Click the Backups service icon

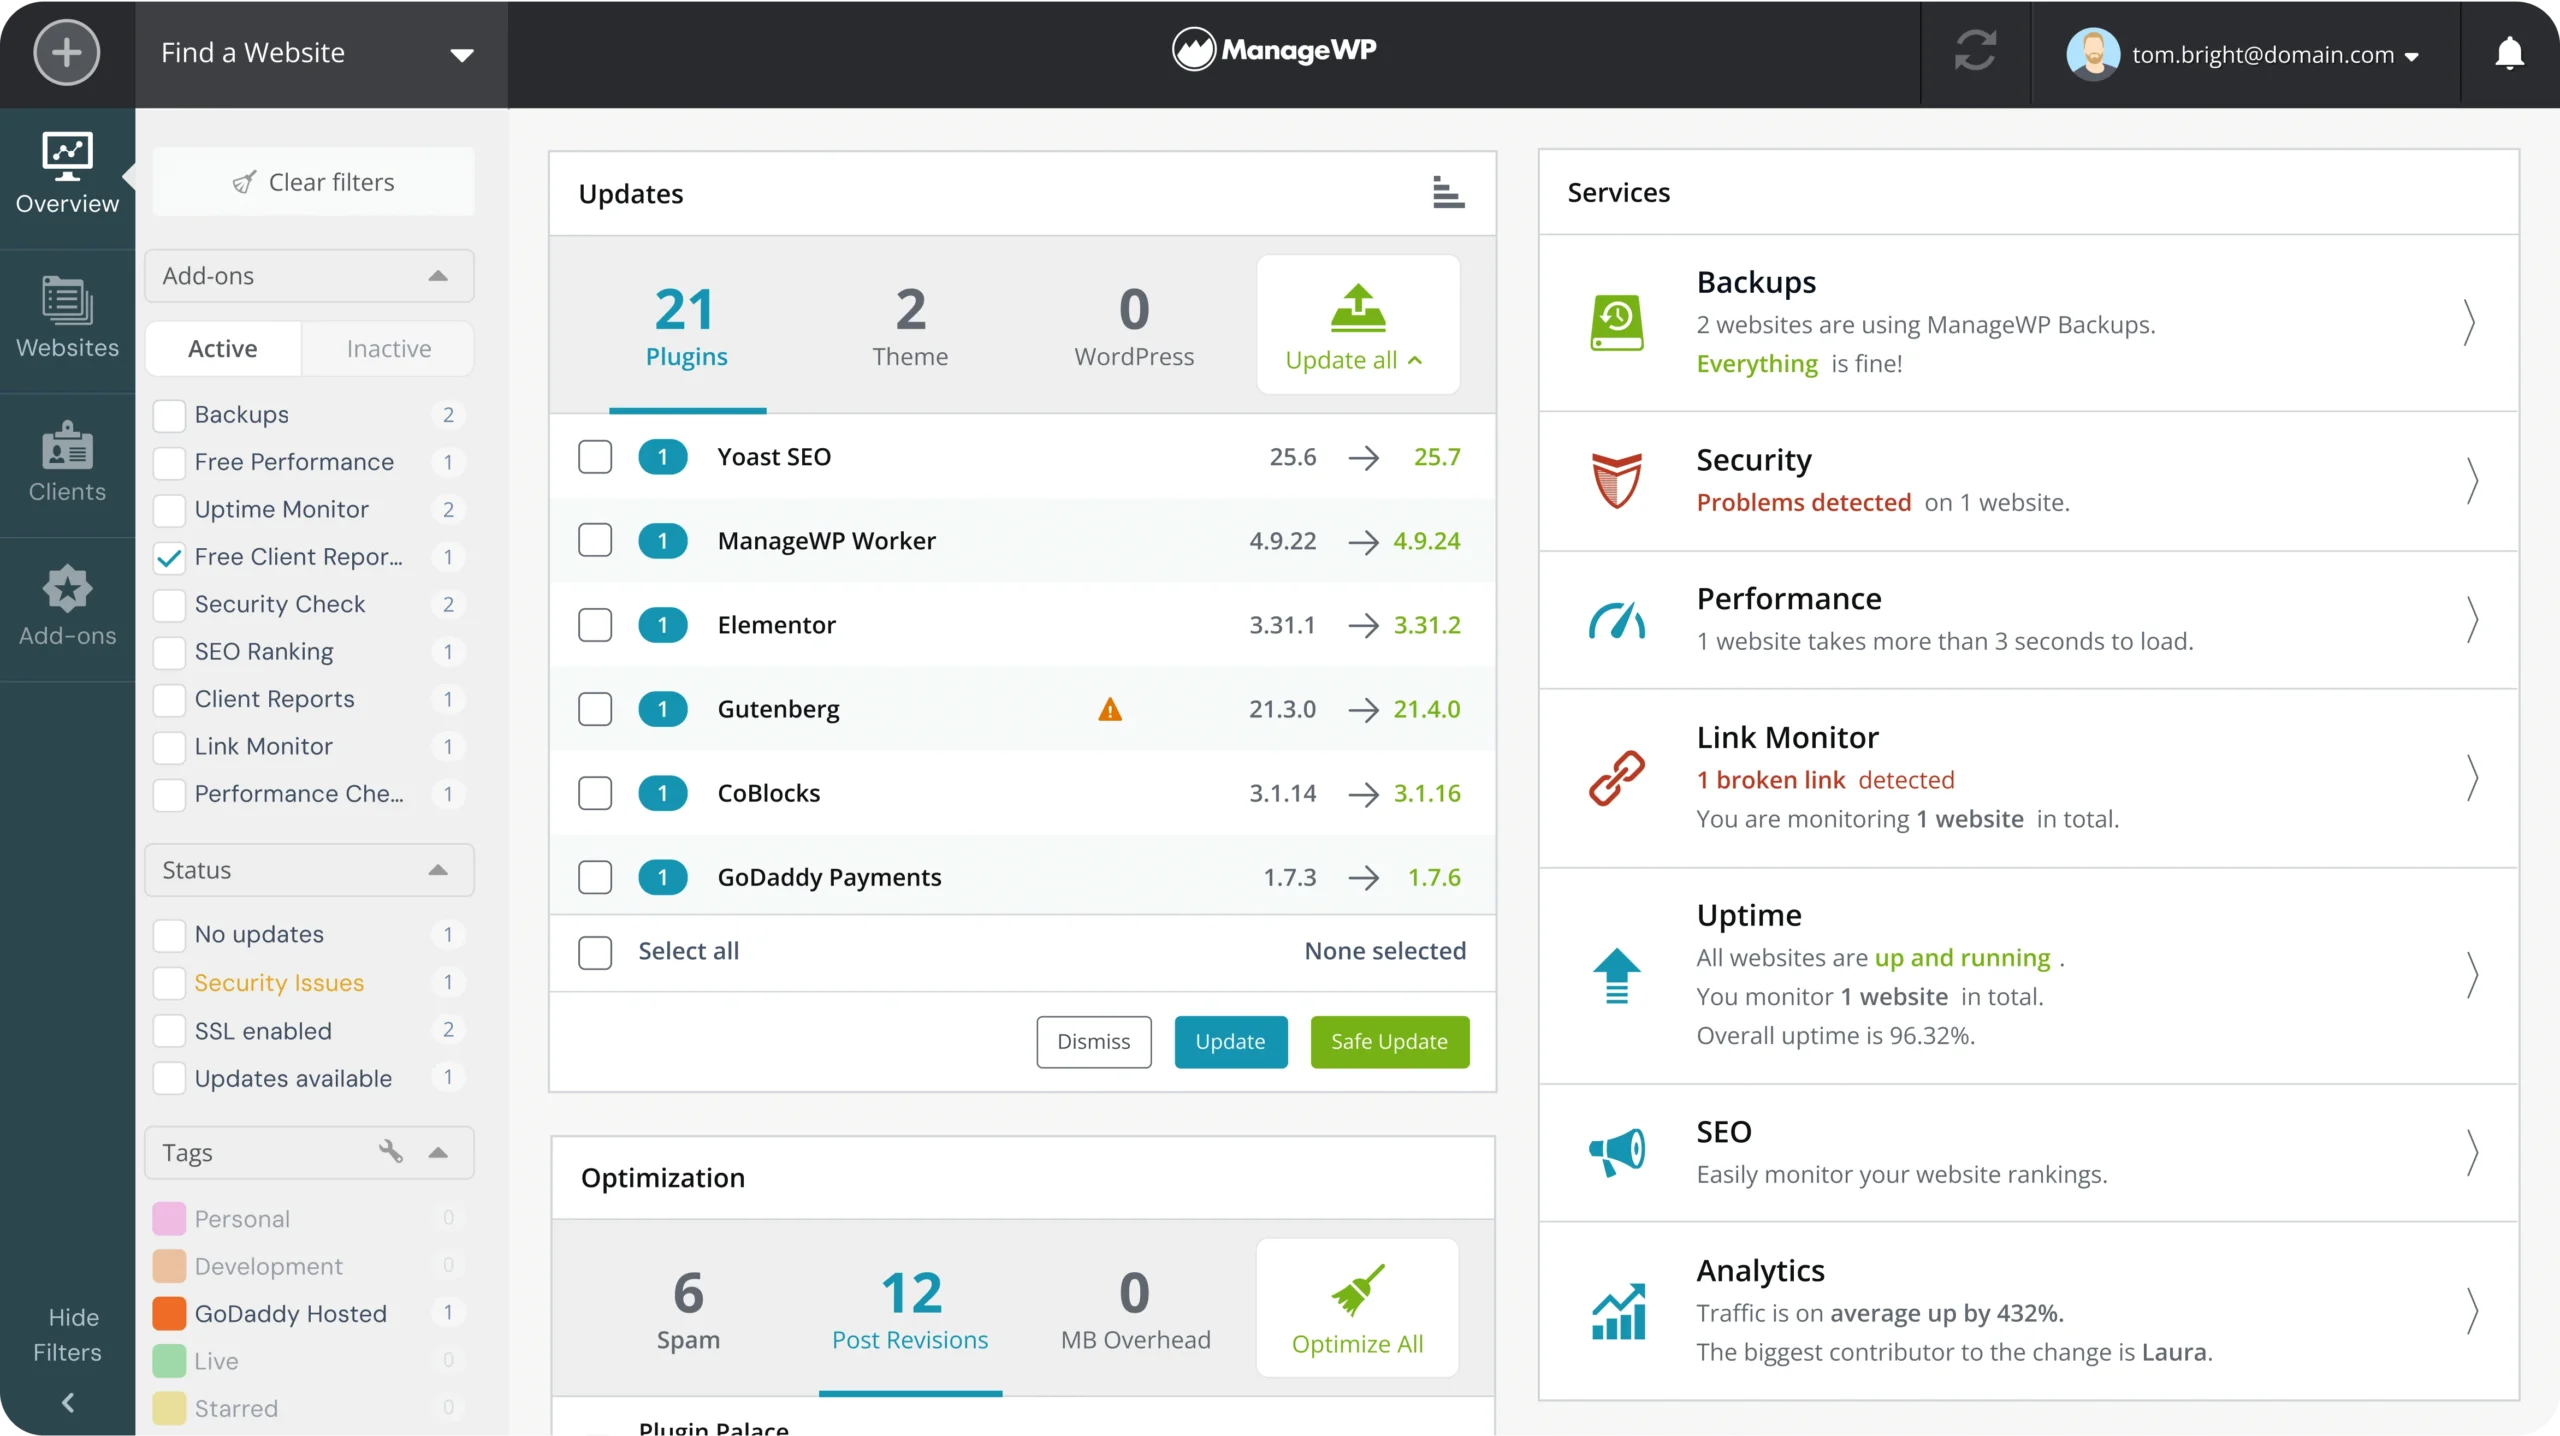pyautogui.click(x=1617, y=322)
